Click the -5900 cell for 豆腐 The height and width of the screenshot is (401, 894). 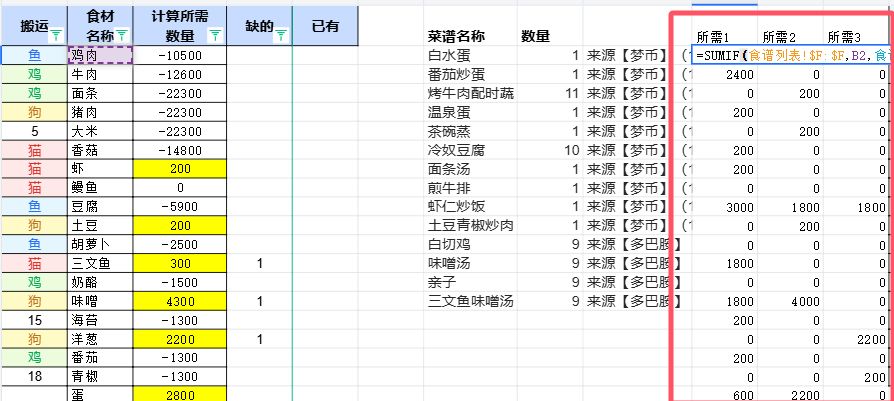click(180, 206)
